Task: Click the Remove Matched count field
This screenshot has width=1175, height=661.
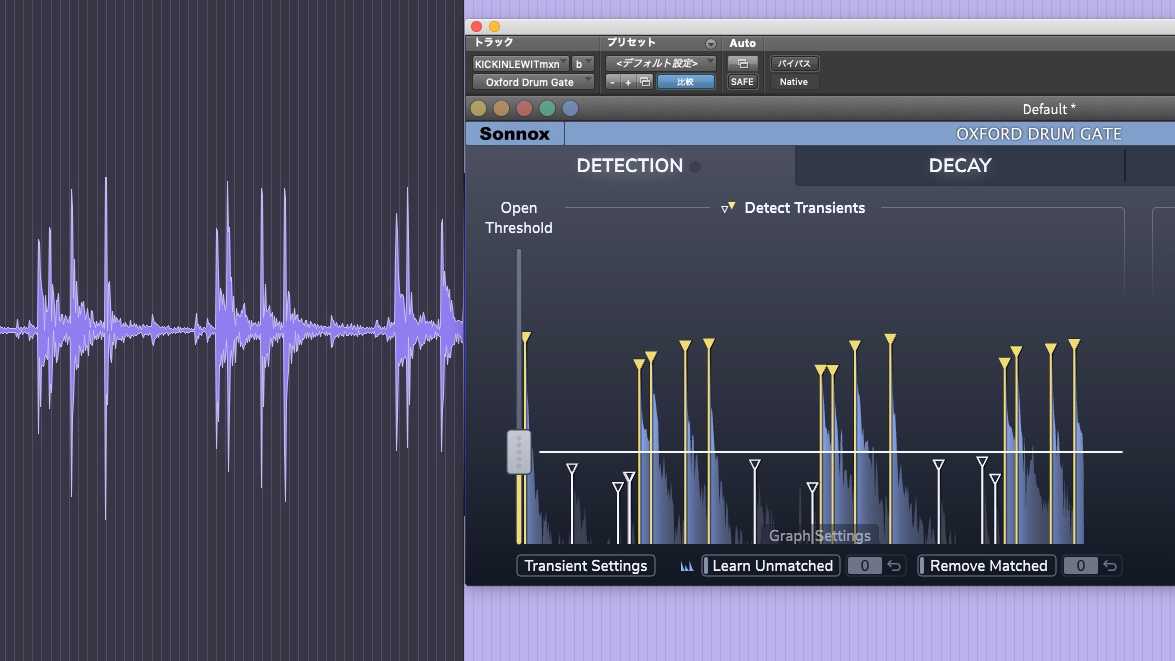Action: [x=1081, y=566]
